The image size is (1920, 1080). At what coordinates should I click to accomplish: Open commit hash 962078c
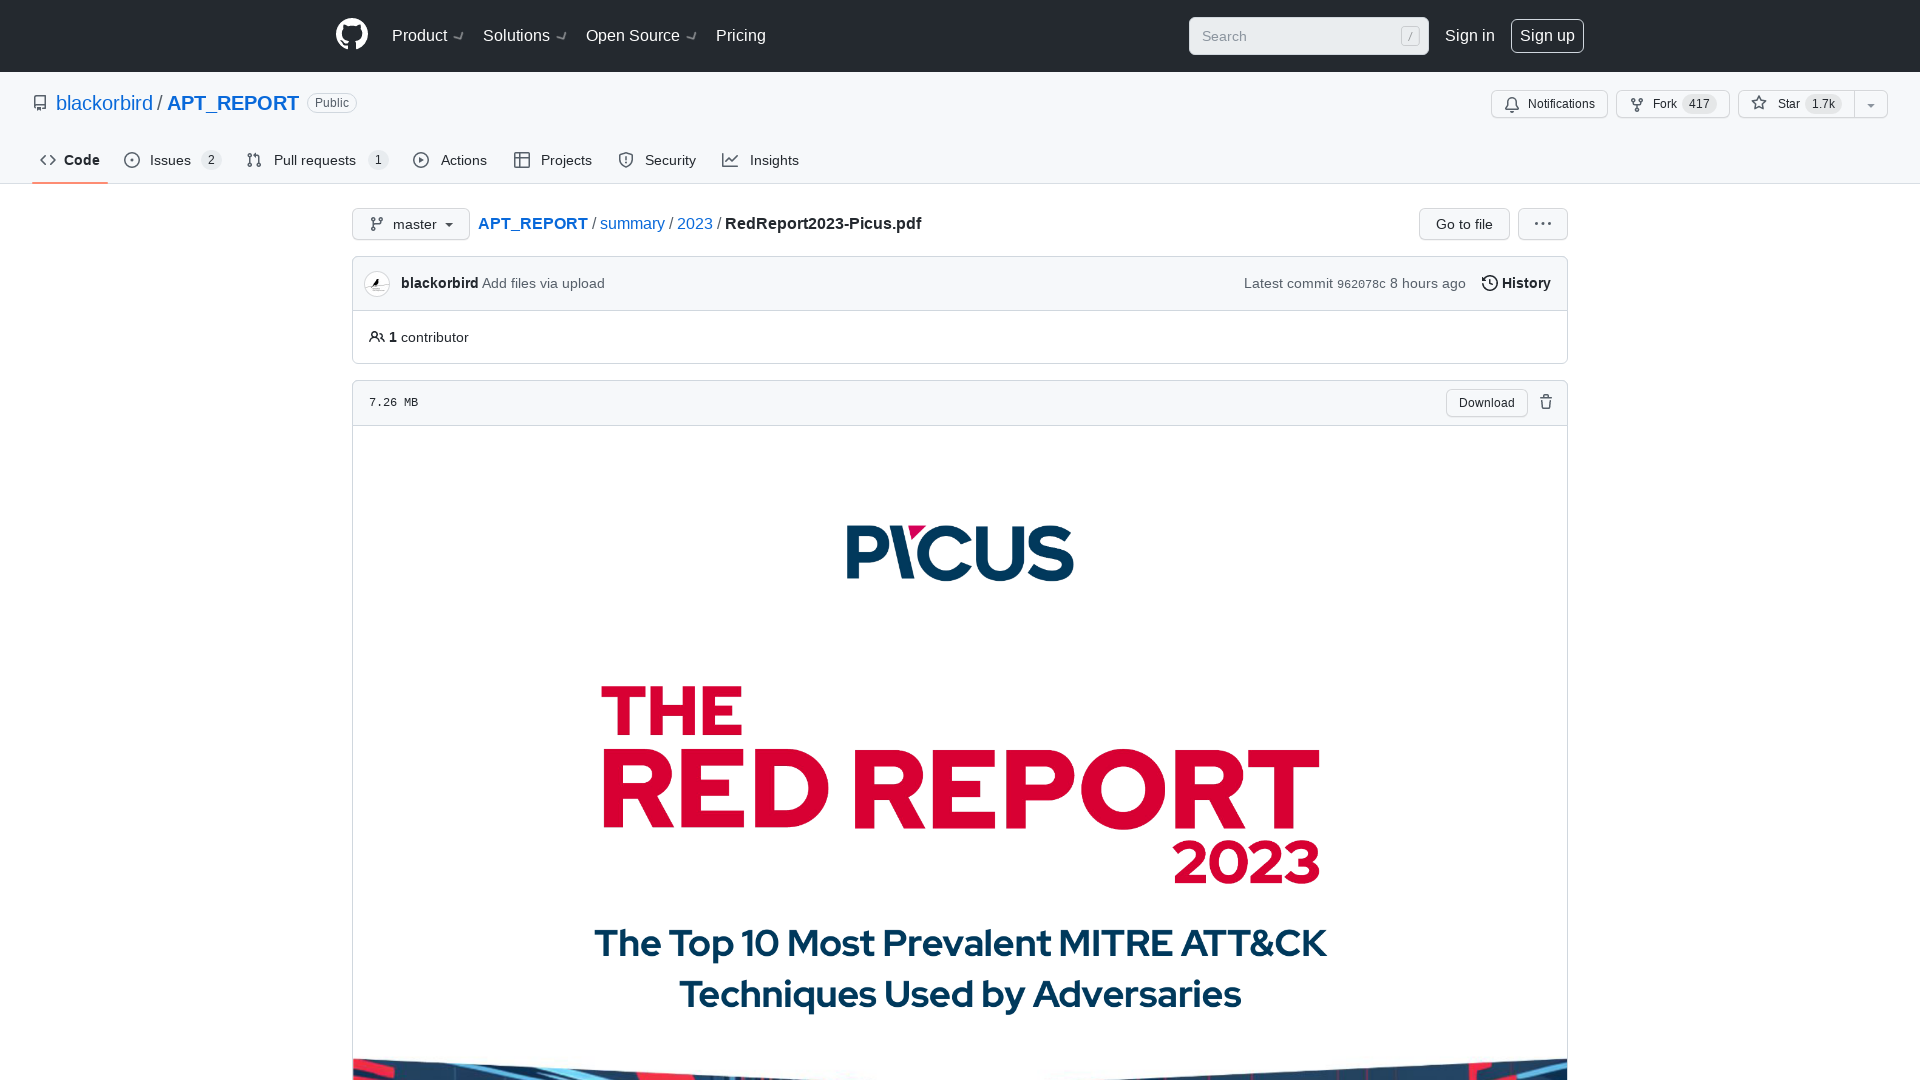click(x=1361, y=284)
